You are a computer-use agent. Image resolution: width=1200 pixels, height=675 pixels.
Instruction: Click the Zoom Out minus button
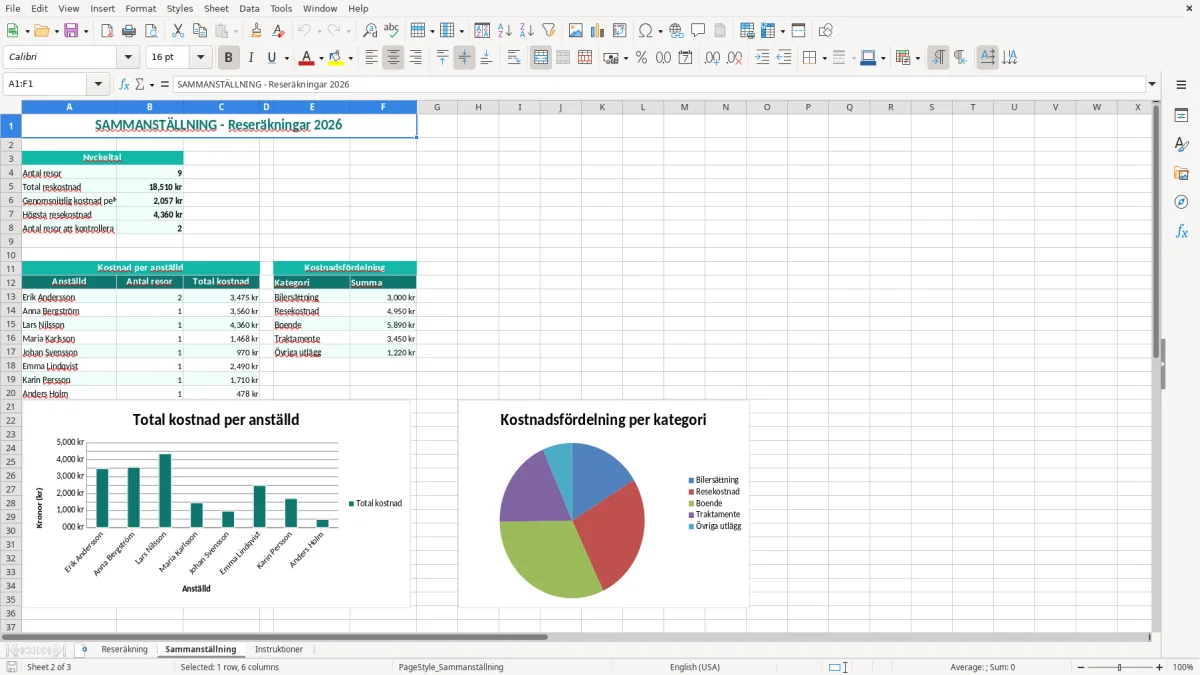tap(1079, 667)
